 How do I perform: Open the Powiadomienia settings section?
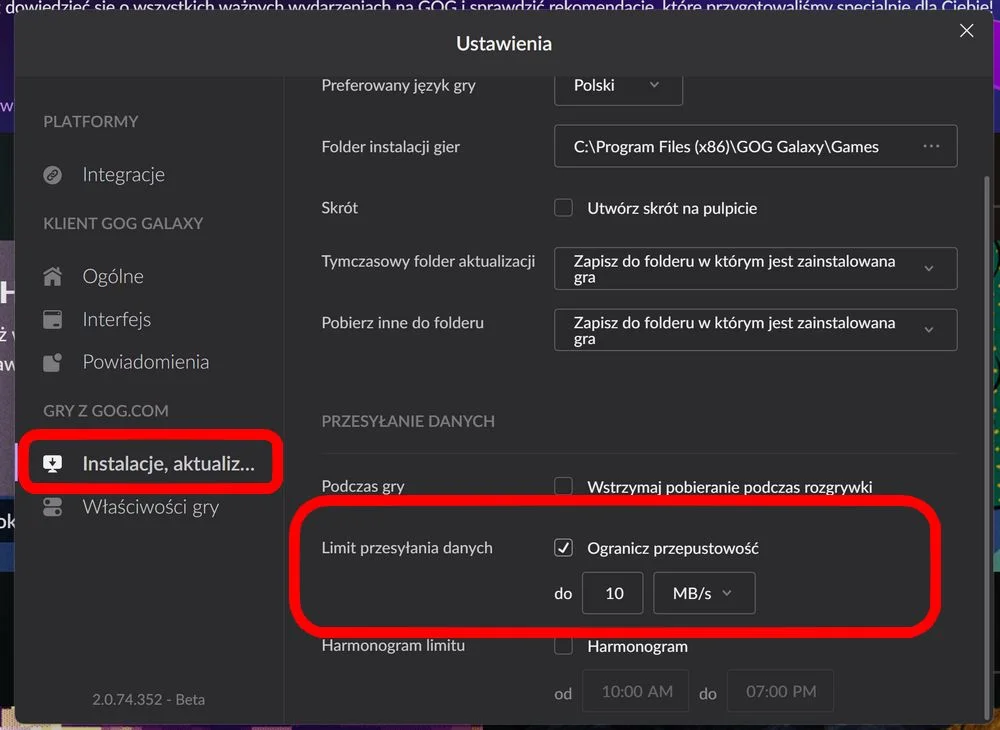146,362
